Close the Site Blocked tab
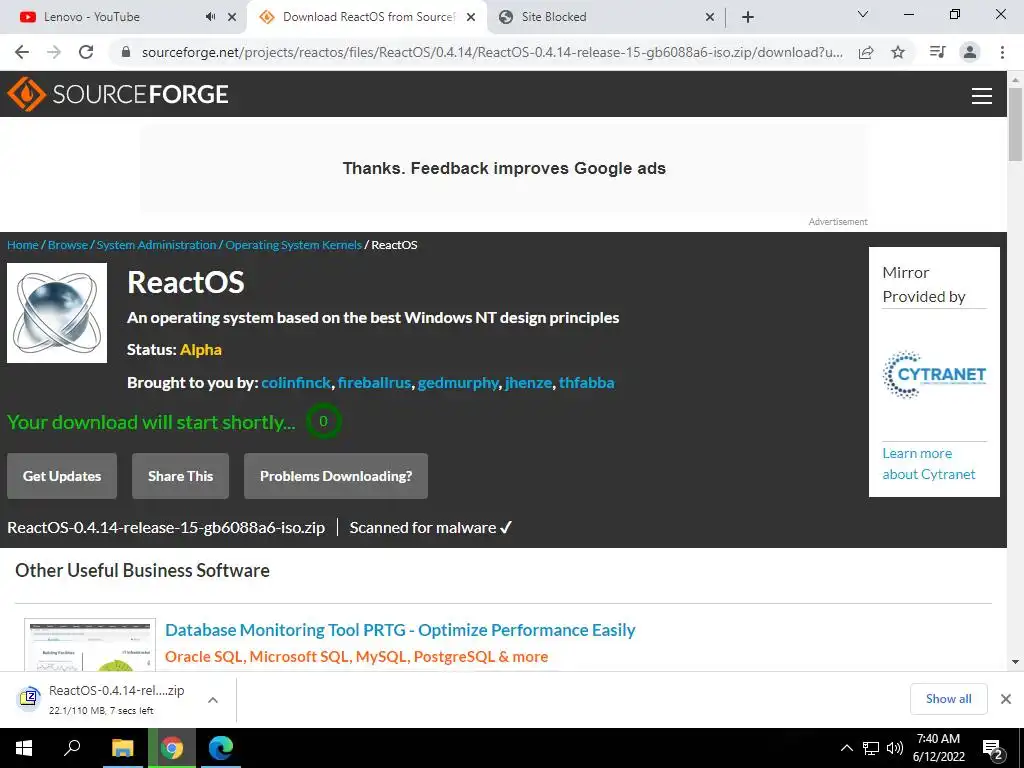This screenshot has height=768, width=1024. [710, 17]
